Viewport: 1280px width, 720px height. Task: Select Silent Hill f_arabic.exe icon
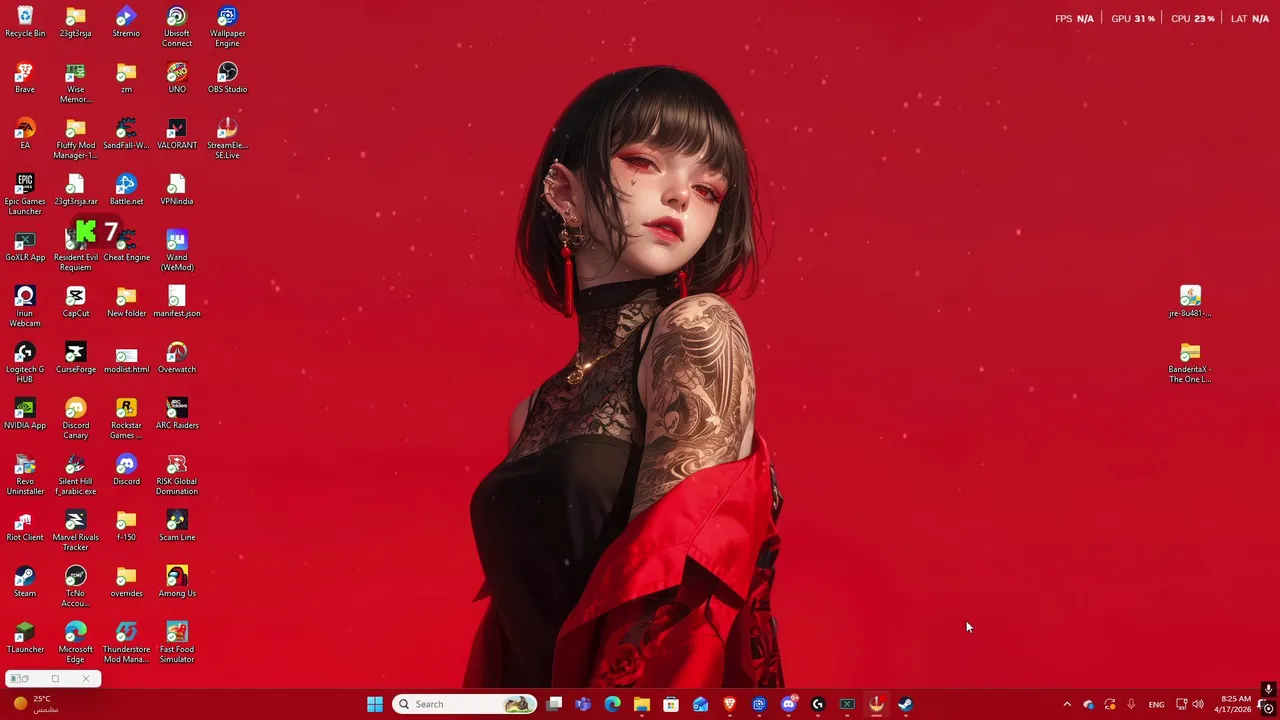point(75,475)
